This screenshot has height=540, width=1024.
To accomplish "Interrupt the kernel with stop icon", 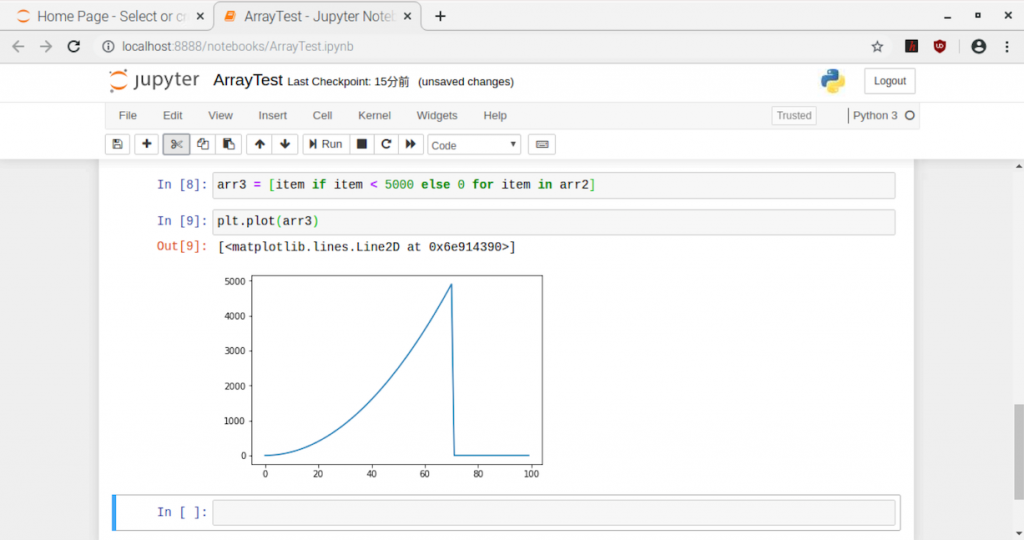I will tap(362, 144).
